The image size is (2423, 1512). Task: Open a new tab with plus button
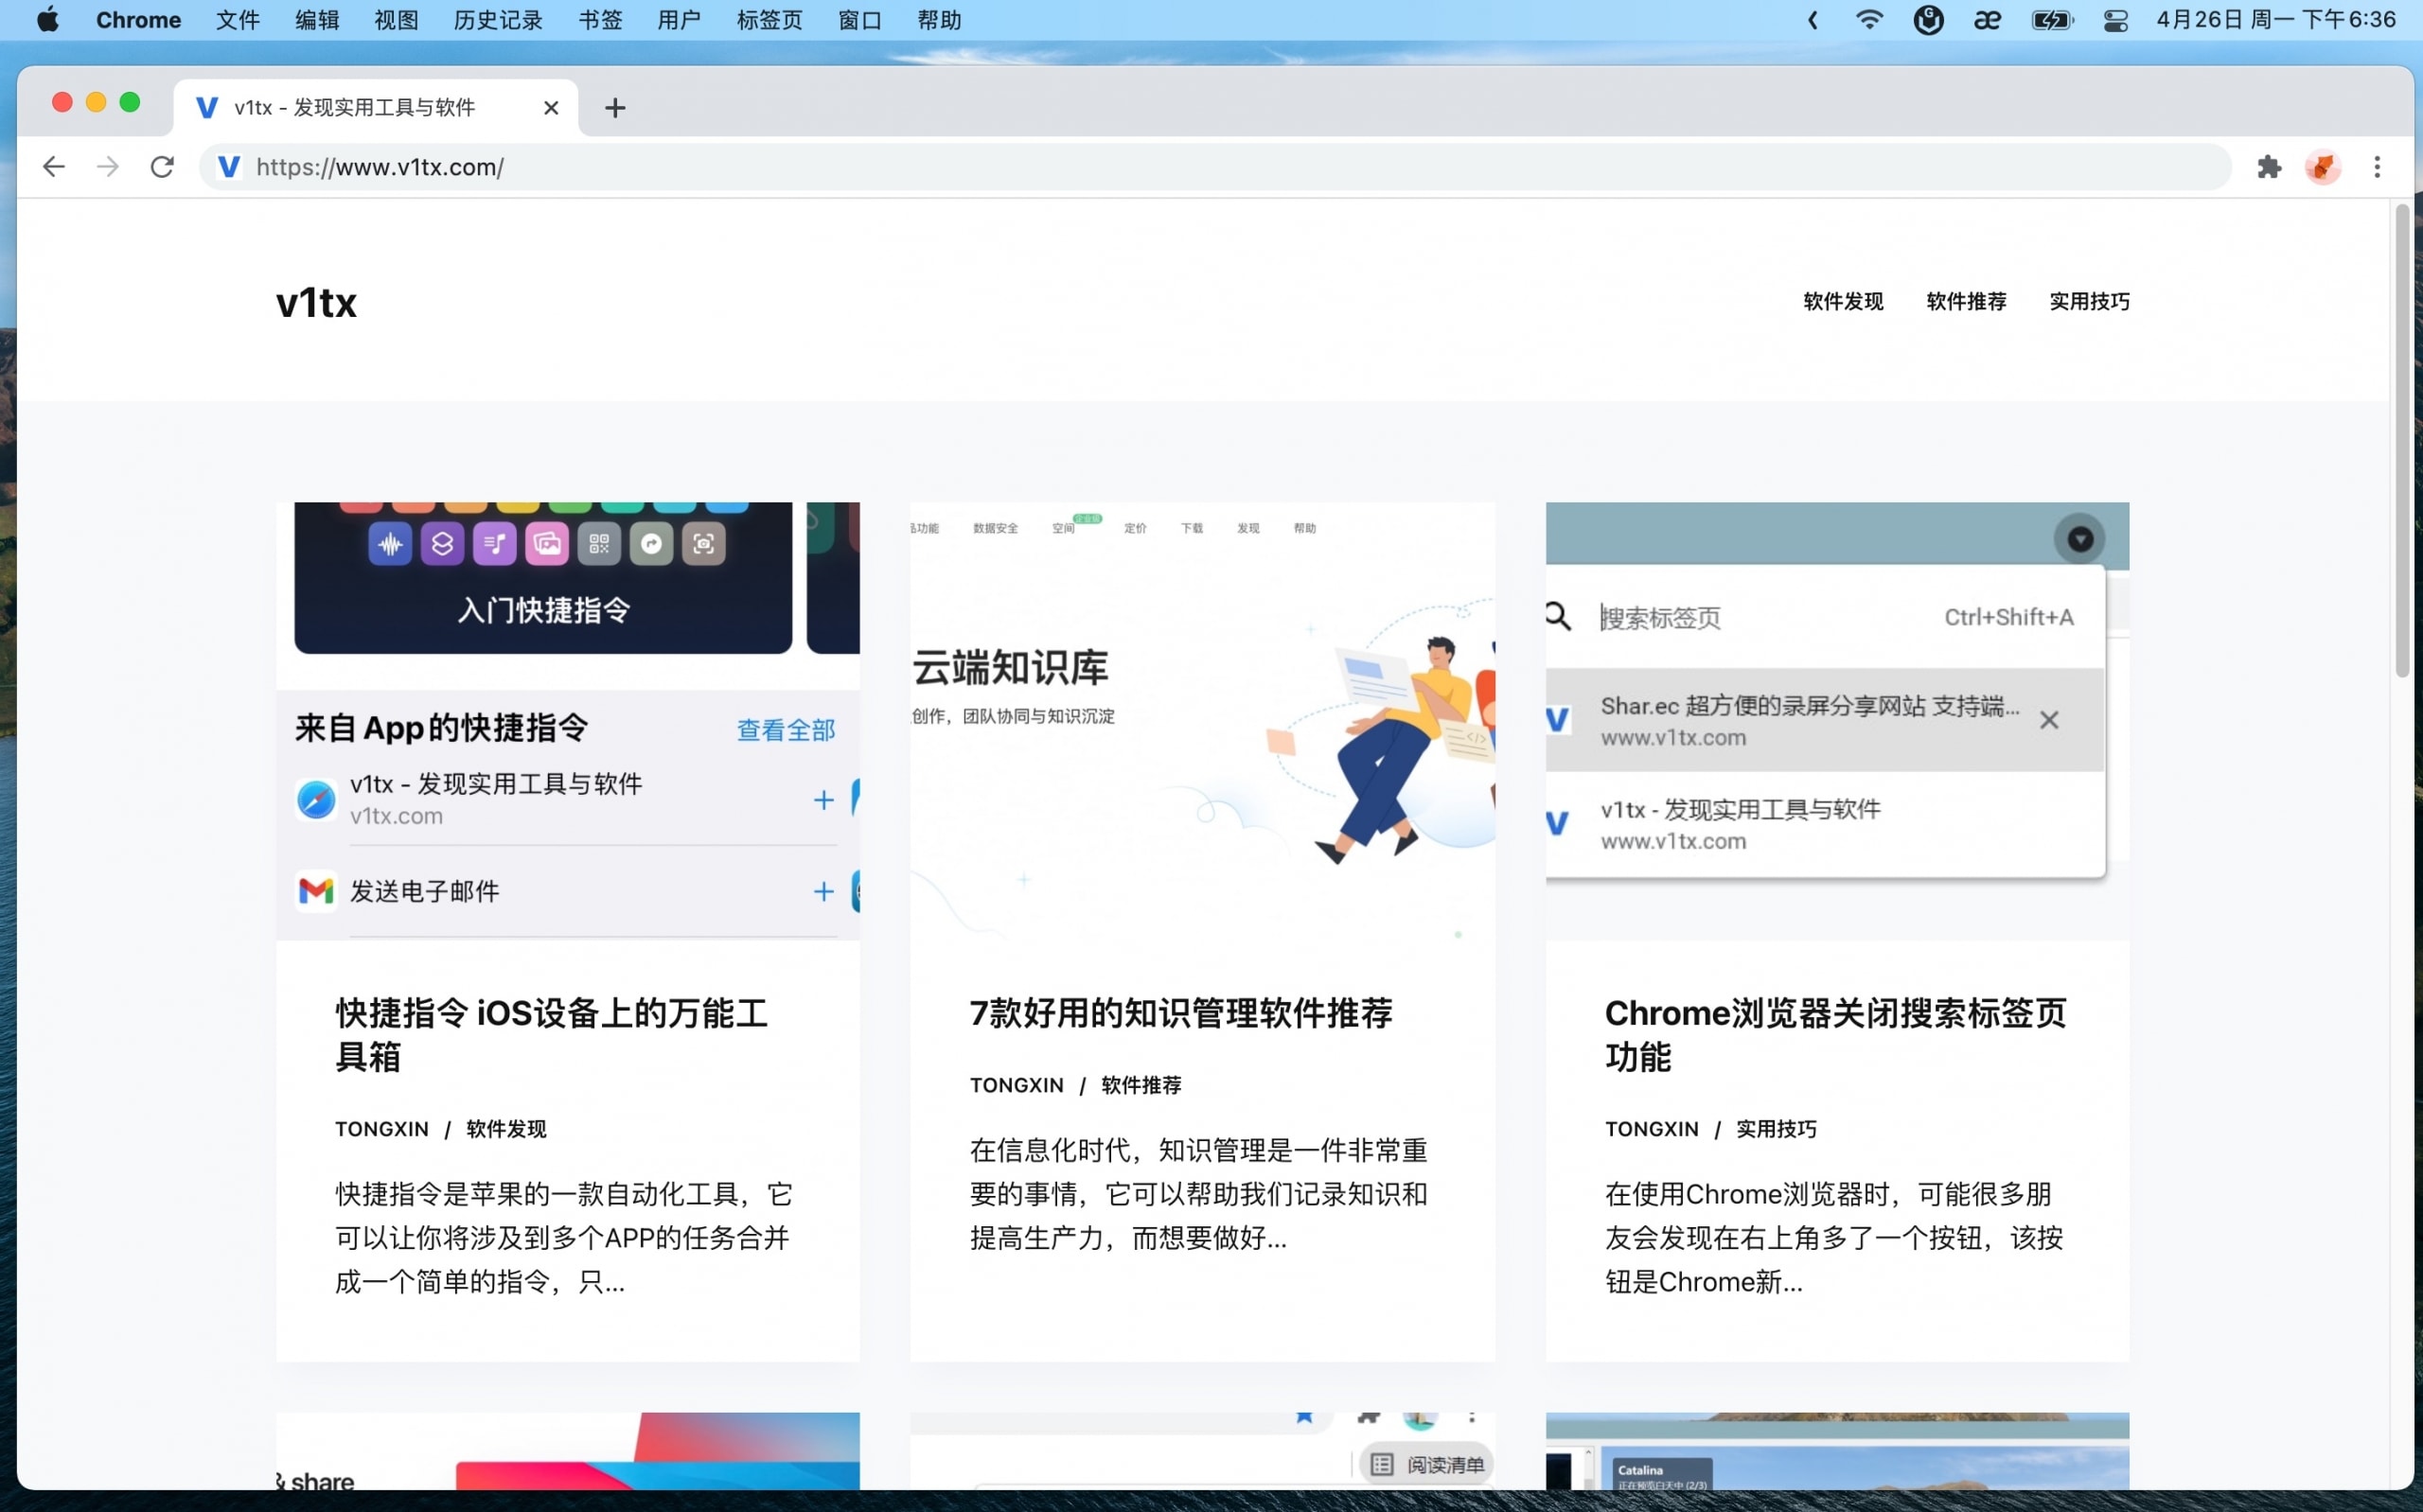[615, 108]
